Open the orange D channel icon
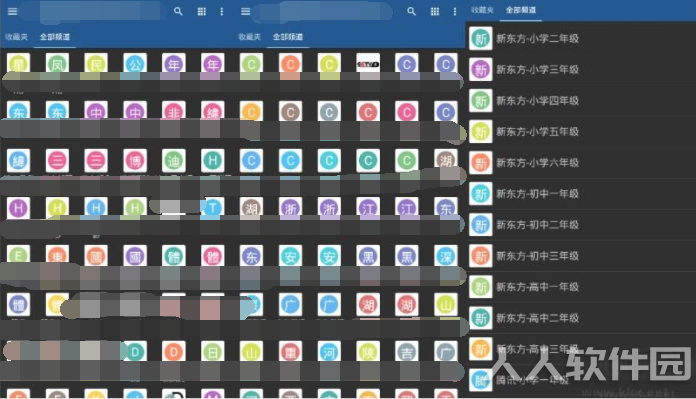The width and height of the screenshot is (696, 399). click(174, 352)
